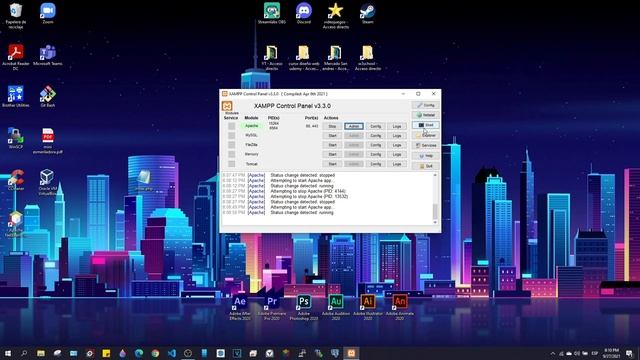Screen dimensions: 640x360
Task: Open the MySQL row Config menu
Action: coord(376,136)
